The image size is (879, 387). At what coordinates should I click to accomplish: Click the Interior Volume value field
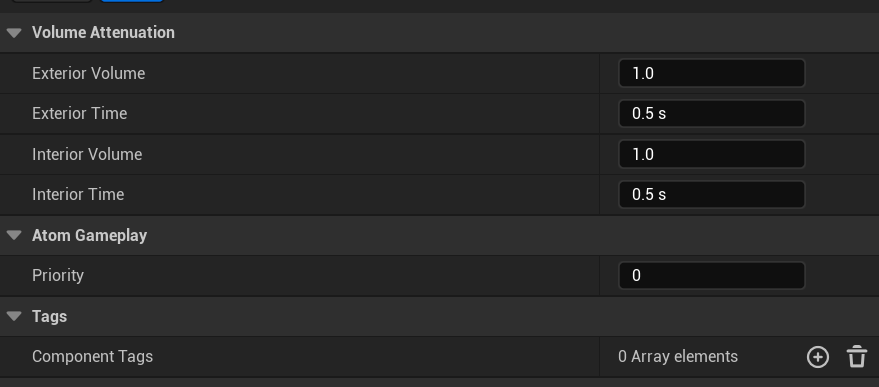[711, 154]
